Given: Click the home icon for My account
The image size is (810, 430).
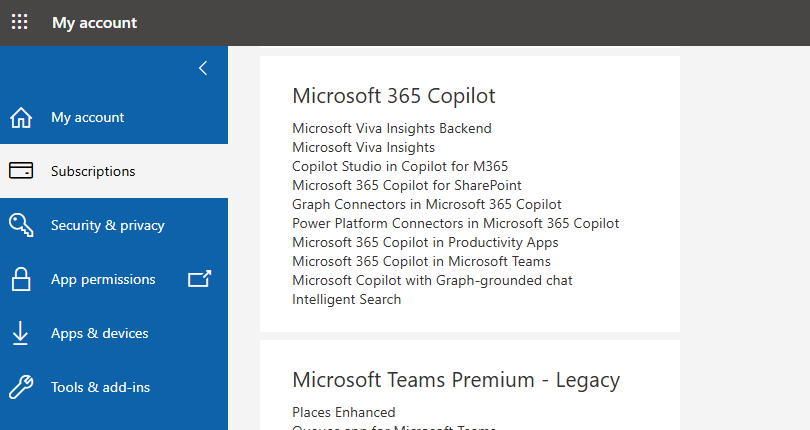Looking at the screenshot, I should [x=21, y=117].
